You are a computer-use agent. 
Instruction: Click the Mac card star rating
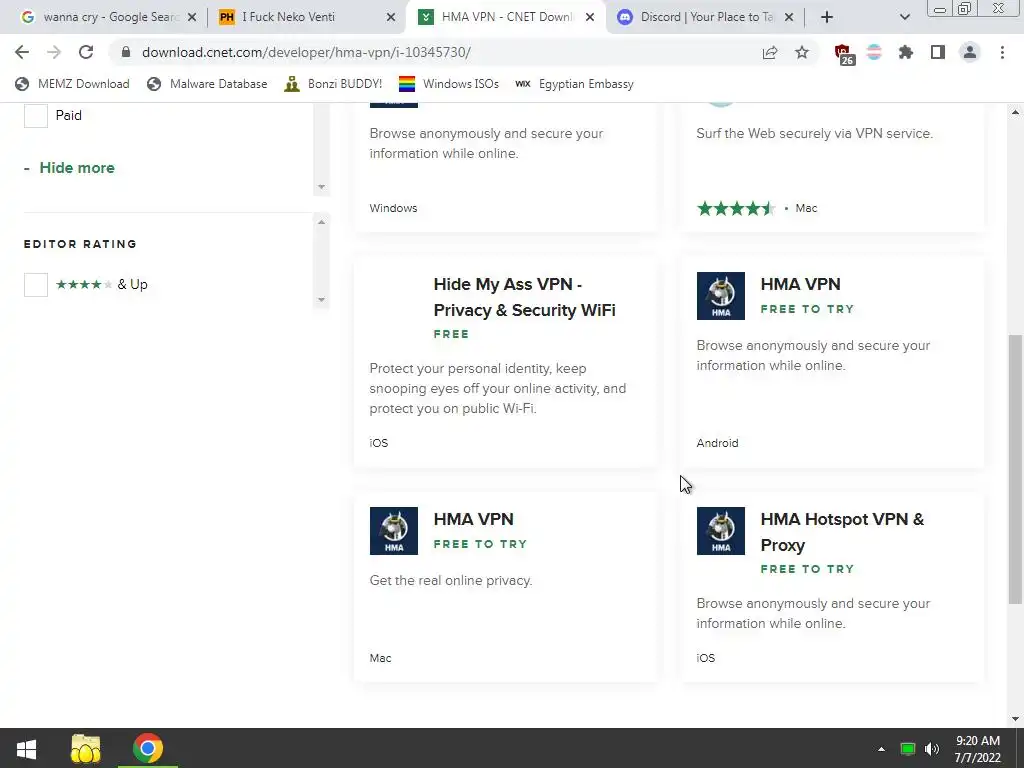(x=736, y=208)
